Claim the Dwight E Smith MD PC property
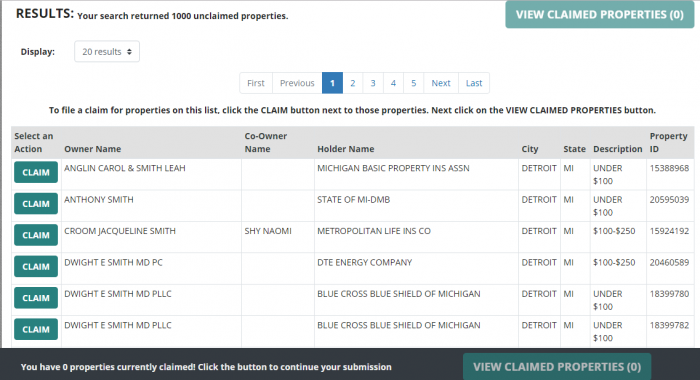 [36, 267]
